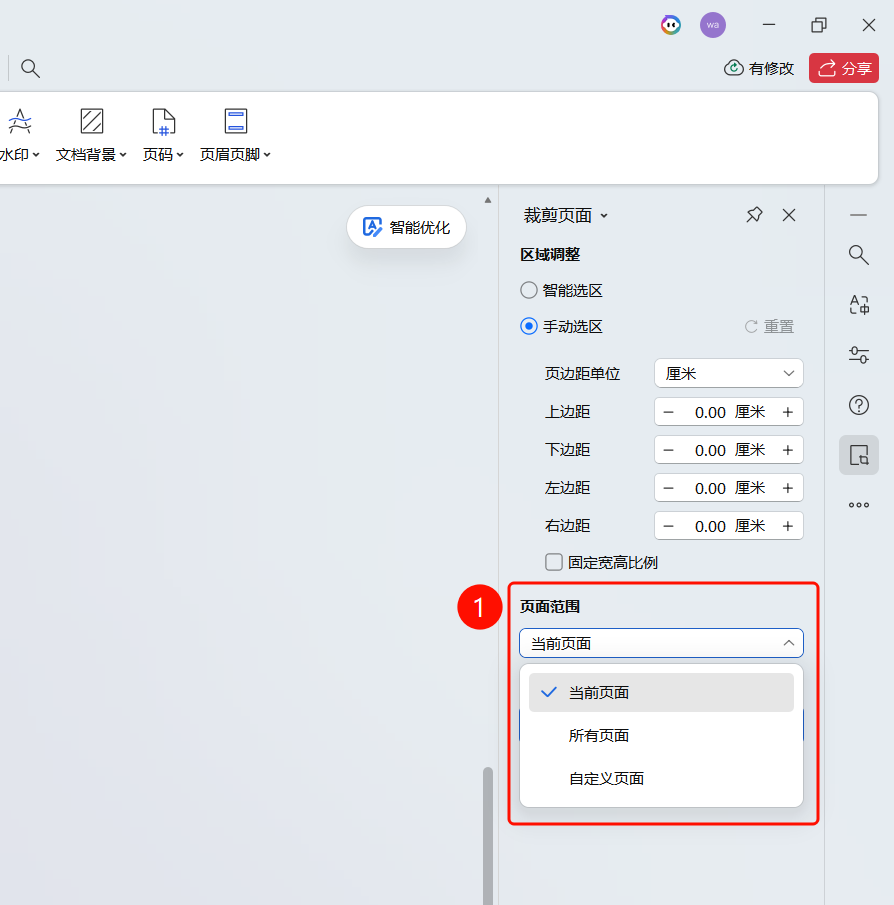Open the 水印 watermark tool

pyautogui.click(x=20, y=135)
